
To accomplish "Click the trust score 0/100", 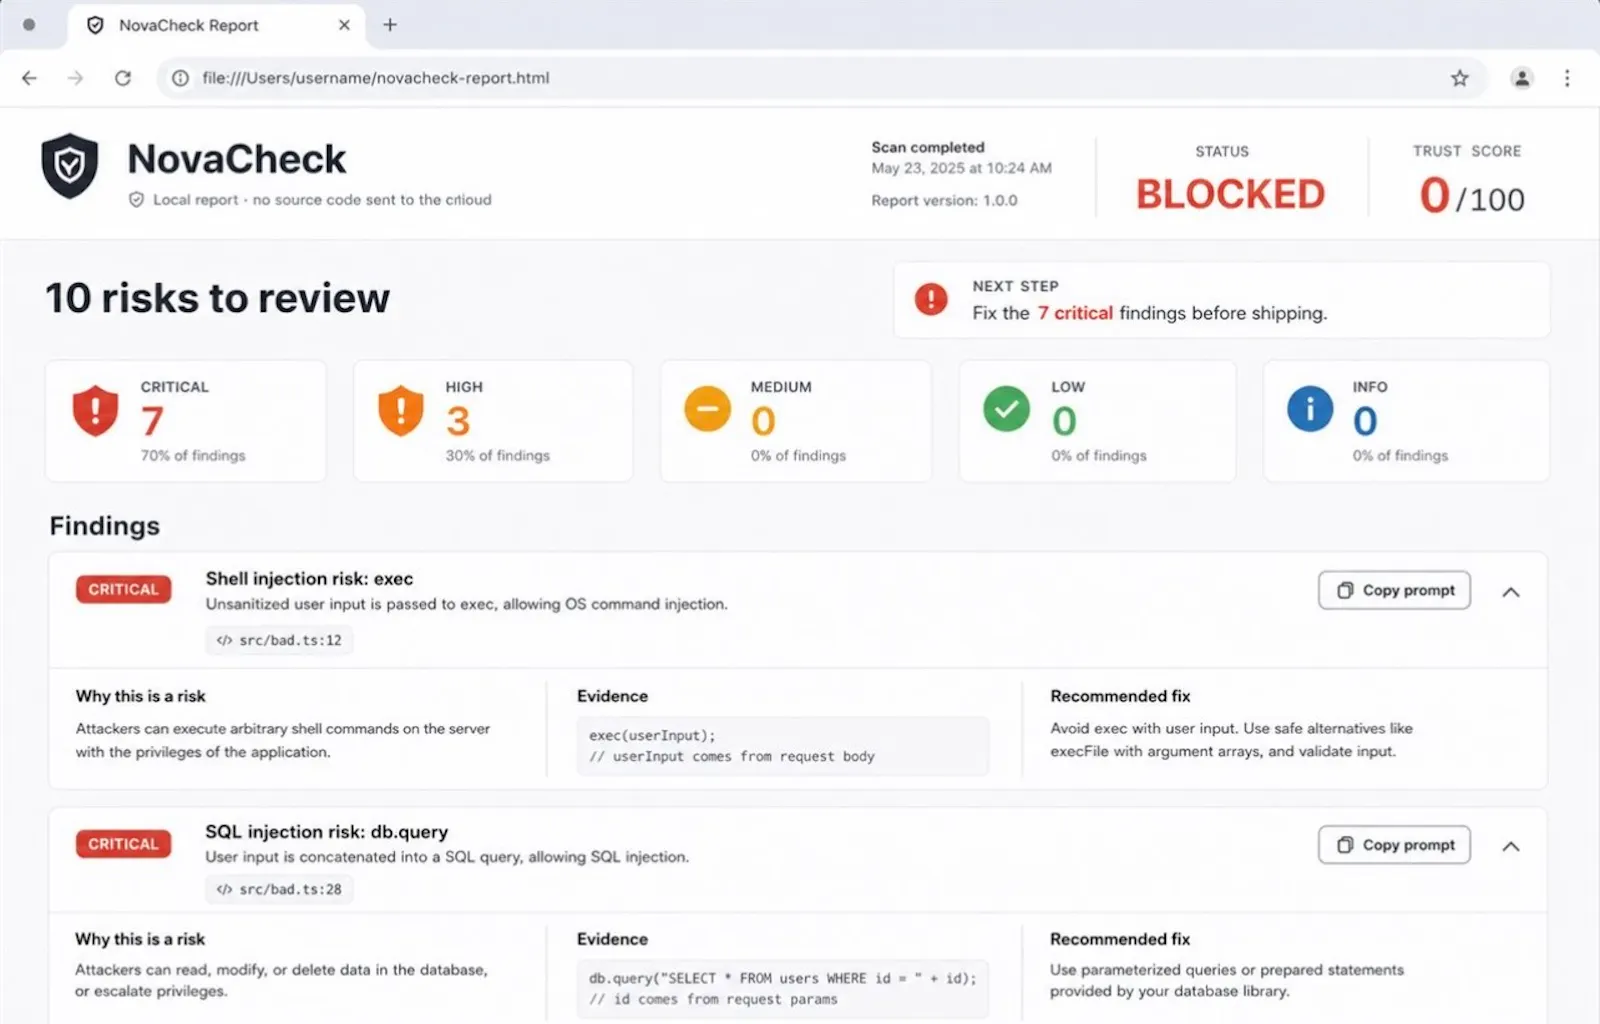I will pos(1472,196).
